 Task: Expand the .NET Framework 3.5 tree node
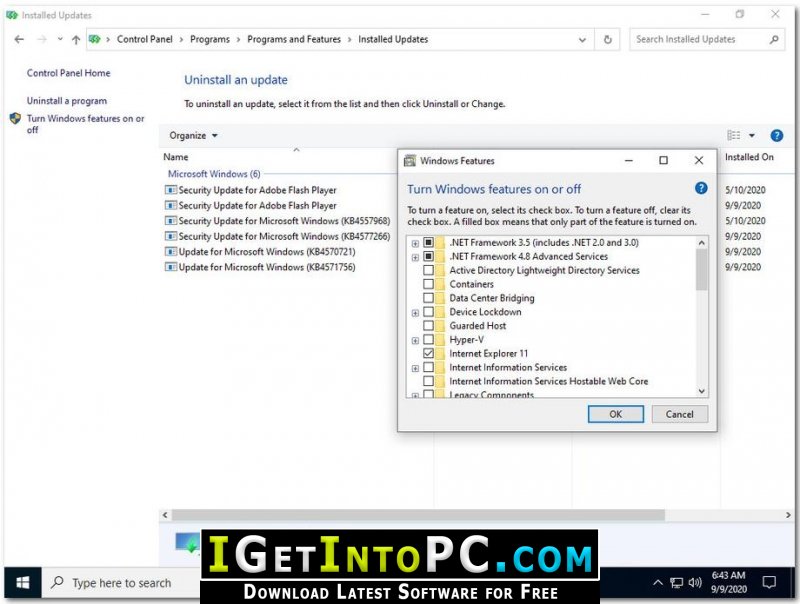415,243
